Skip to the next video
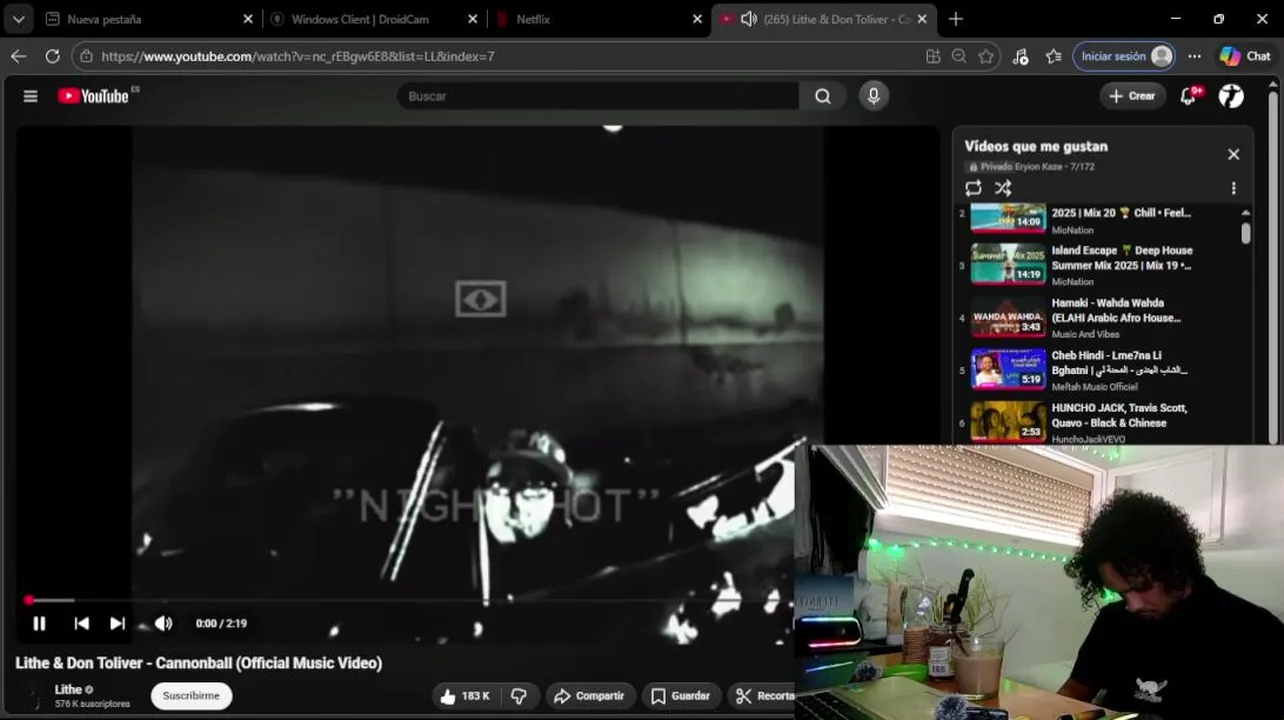This screenshot has width=1284, height=720. coord(118,623)
